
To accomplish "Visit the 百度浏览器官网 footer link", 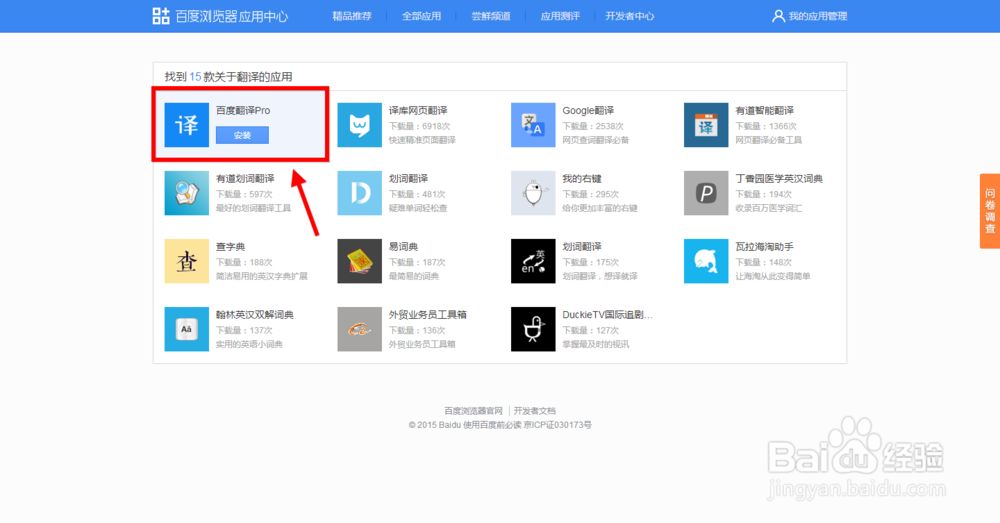I will [473, 411].
